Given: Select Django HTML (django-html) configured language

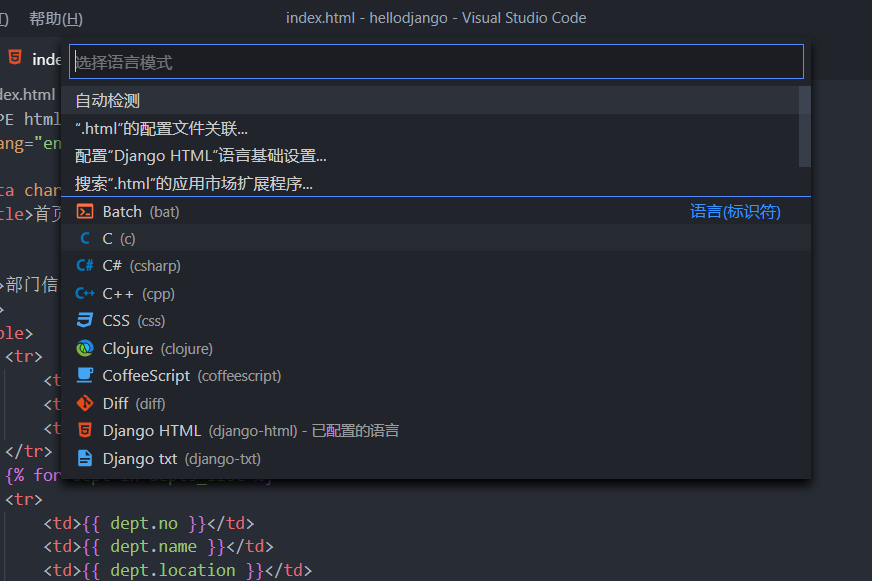Looking at the screenshot, I should click(436, 430).
